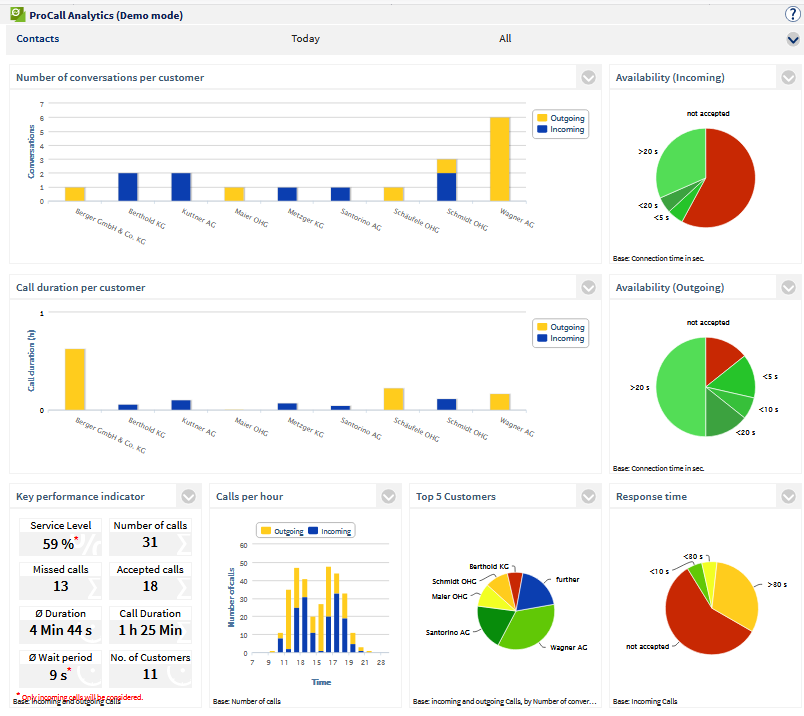Toggle Incoming legend swatch in call duration chart
The height and width of the screenshot is (716, 804).
click(x=542, y=339)
